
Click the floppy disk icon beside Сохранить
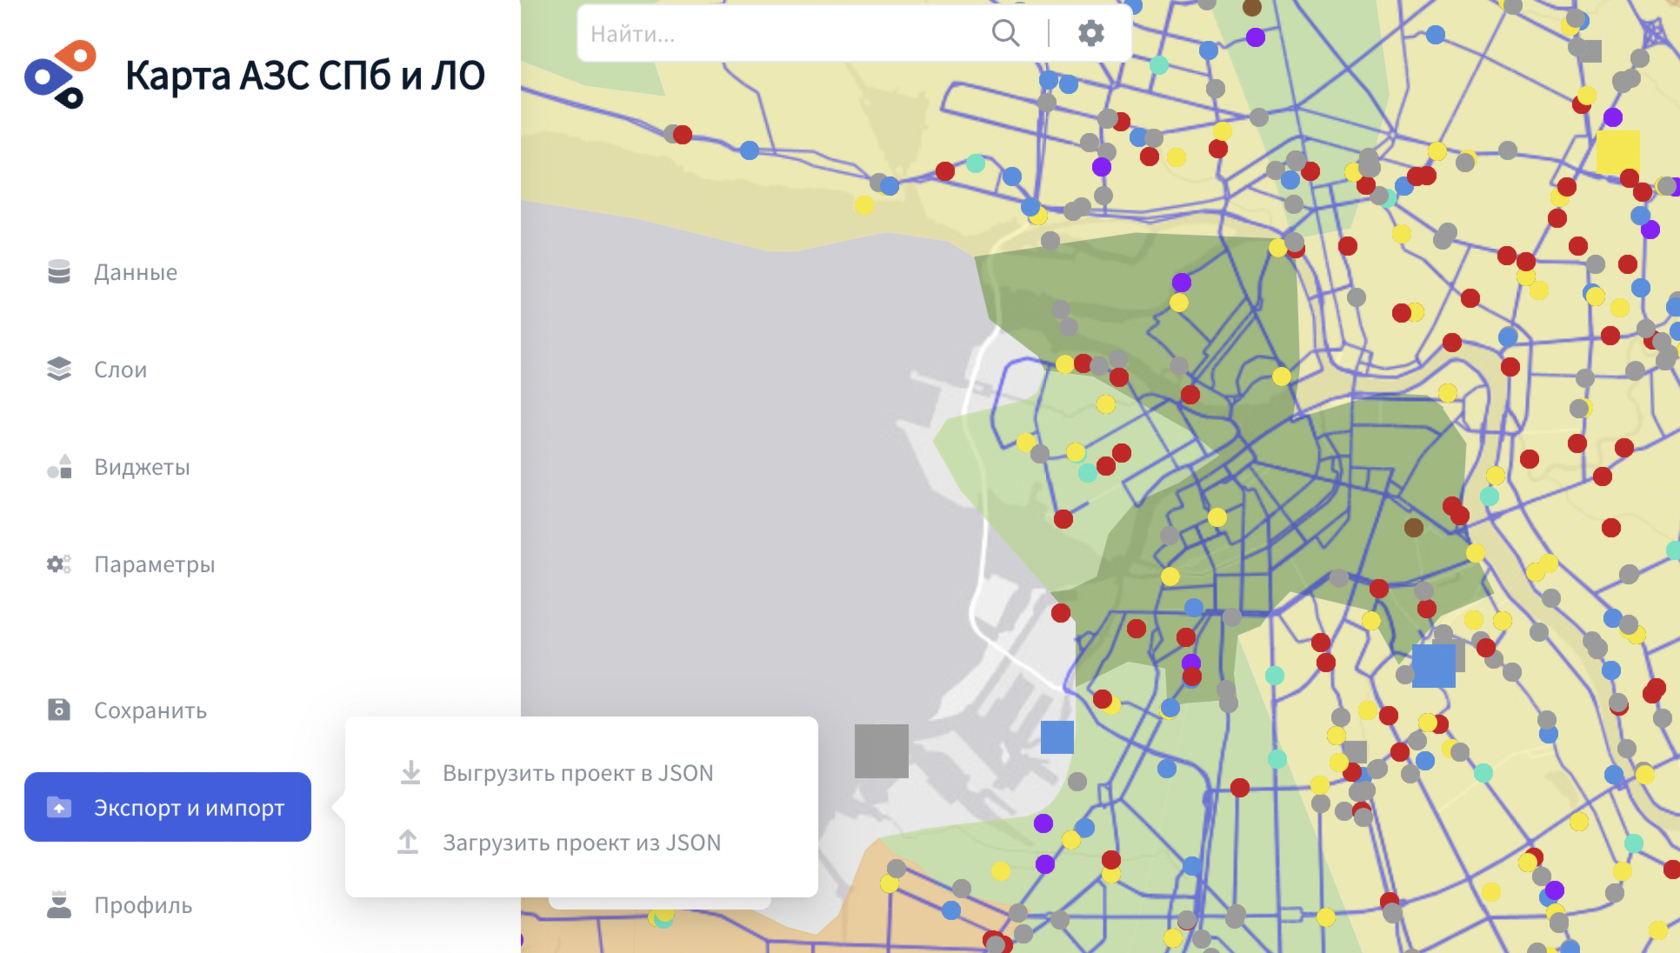pos(59,709)
